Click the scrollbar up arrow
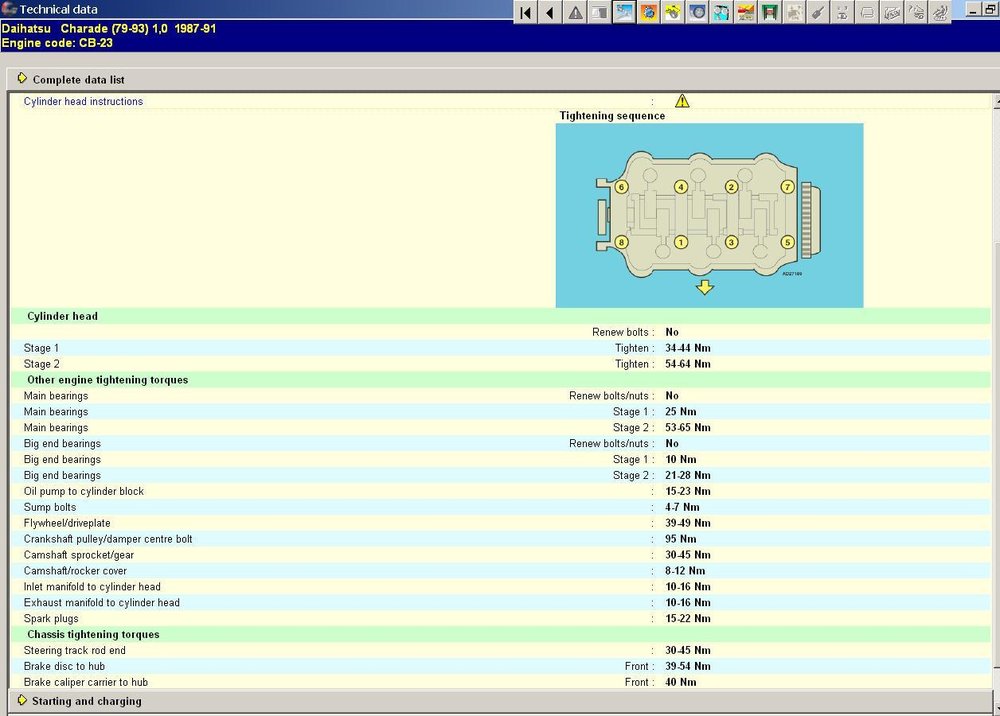Image resolution: width=1000 pixels, height=716 pixels. [996, 102]
